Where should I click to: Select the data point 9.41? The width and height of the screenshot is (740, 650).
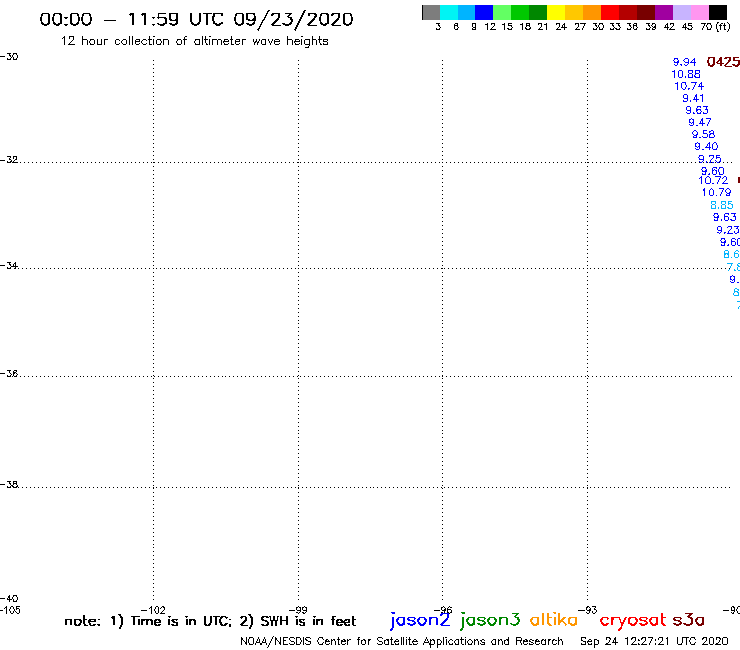pos(693,98)
